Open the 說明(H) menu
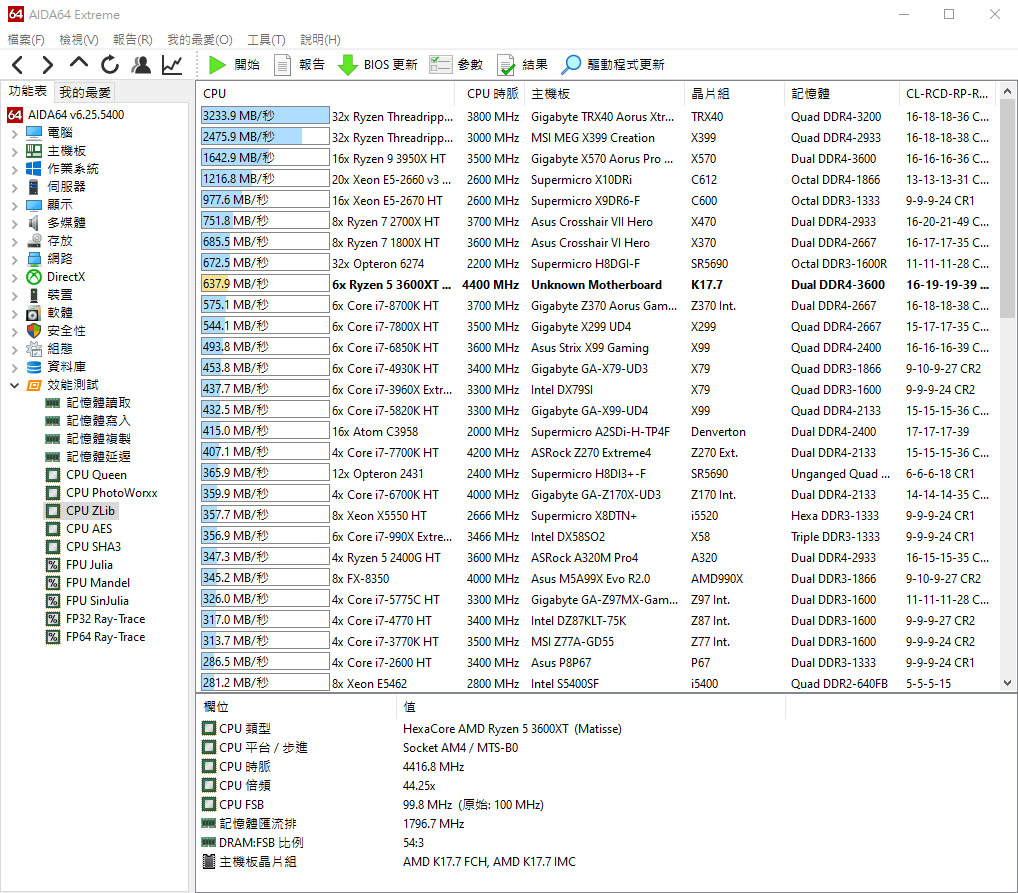 tap(320, 40)
